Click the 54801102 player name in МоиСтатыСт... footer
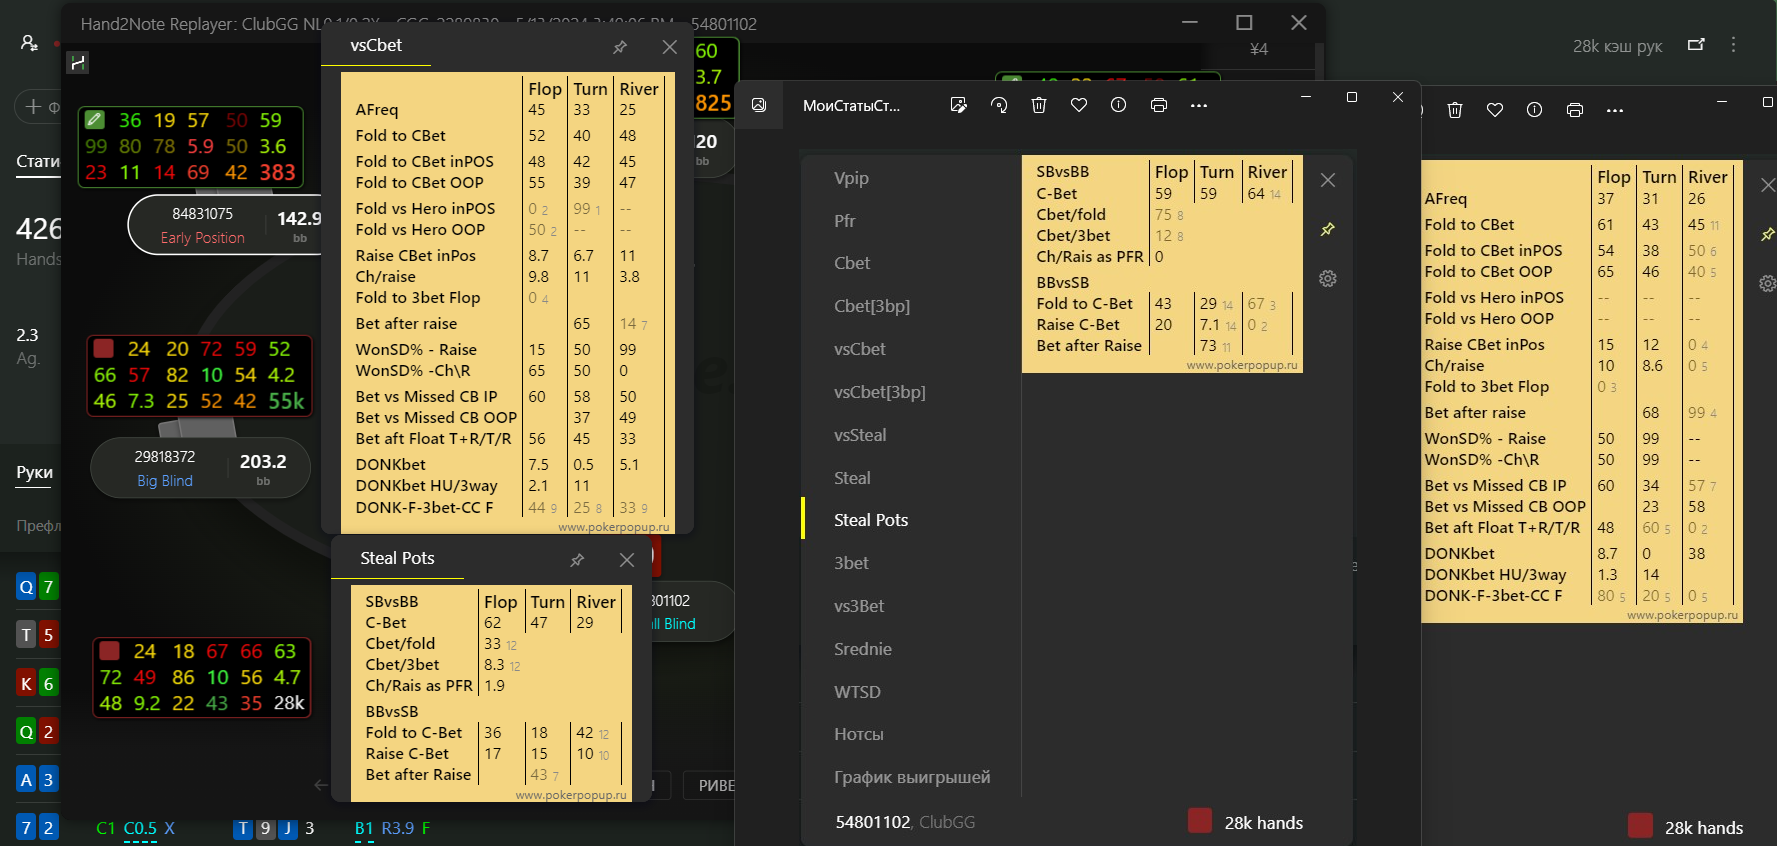Image resolution: width=1777 pixels, height=846 pixels. coord(873,822)
